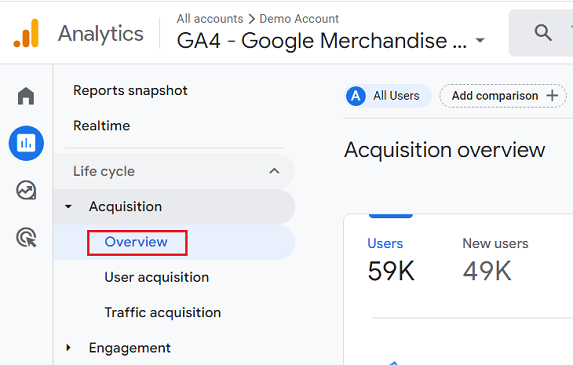Click the All Users chip
The height and width of the screenshot is (365, 573).
388,96
